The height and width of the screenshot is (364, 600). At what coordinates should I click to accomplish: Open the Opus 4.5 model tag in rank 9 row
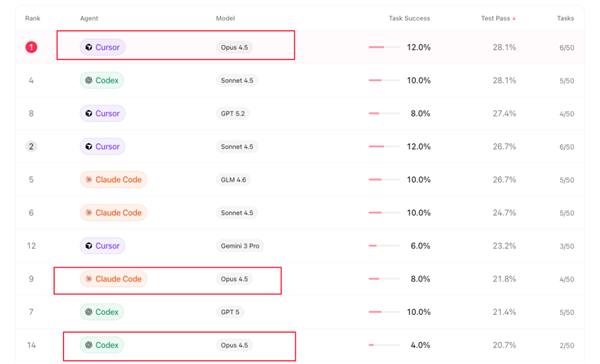[234, 279]
